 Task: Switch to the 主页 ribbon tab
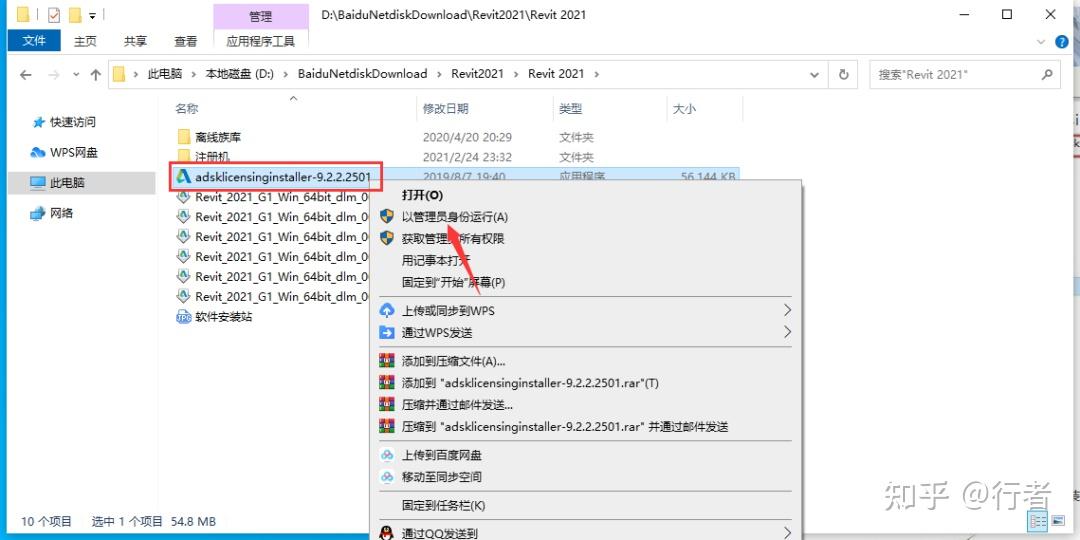click(85, 41)
